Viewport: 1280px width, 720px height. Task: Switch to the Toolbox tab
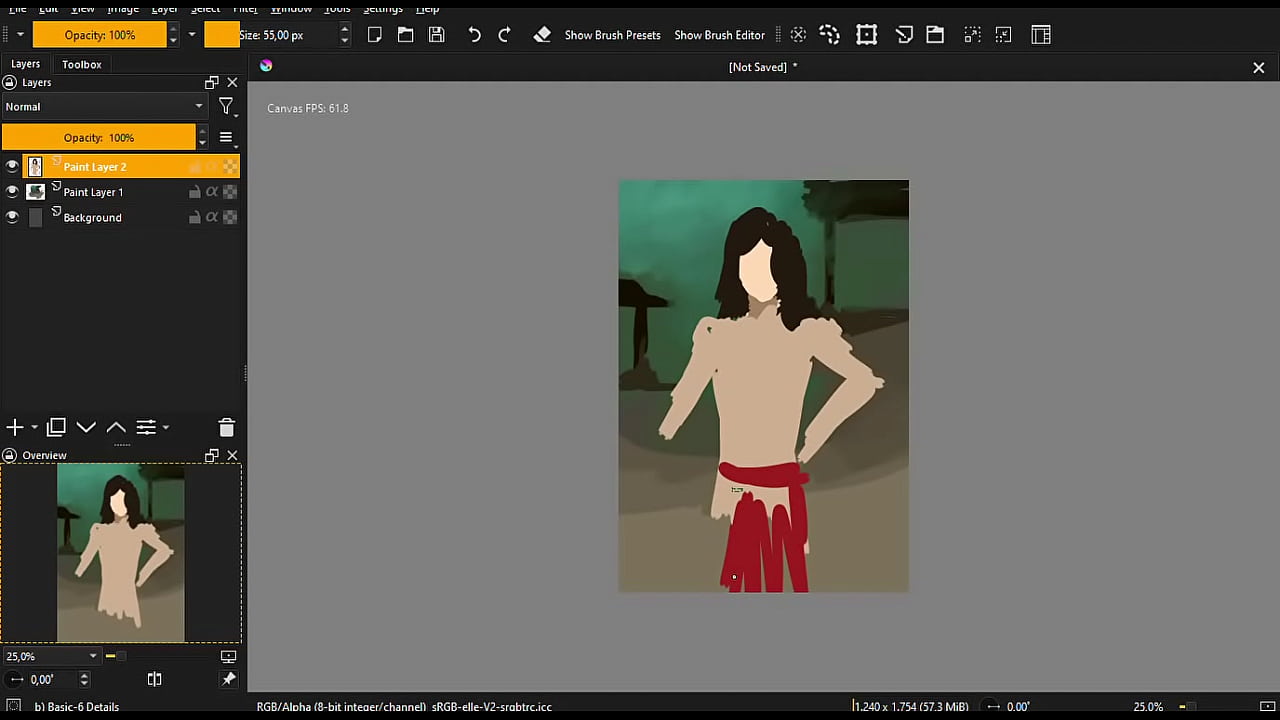pos(81,64)
